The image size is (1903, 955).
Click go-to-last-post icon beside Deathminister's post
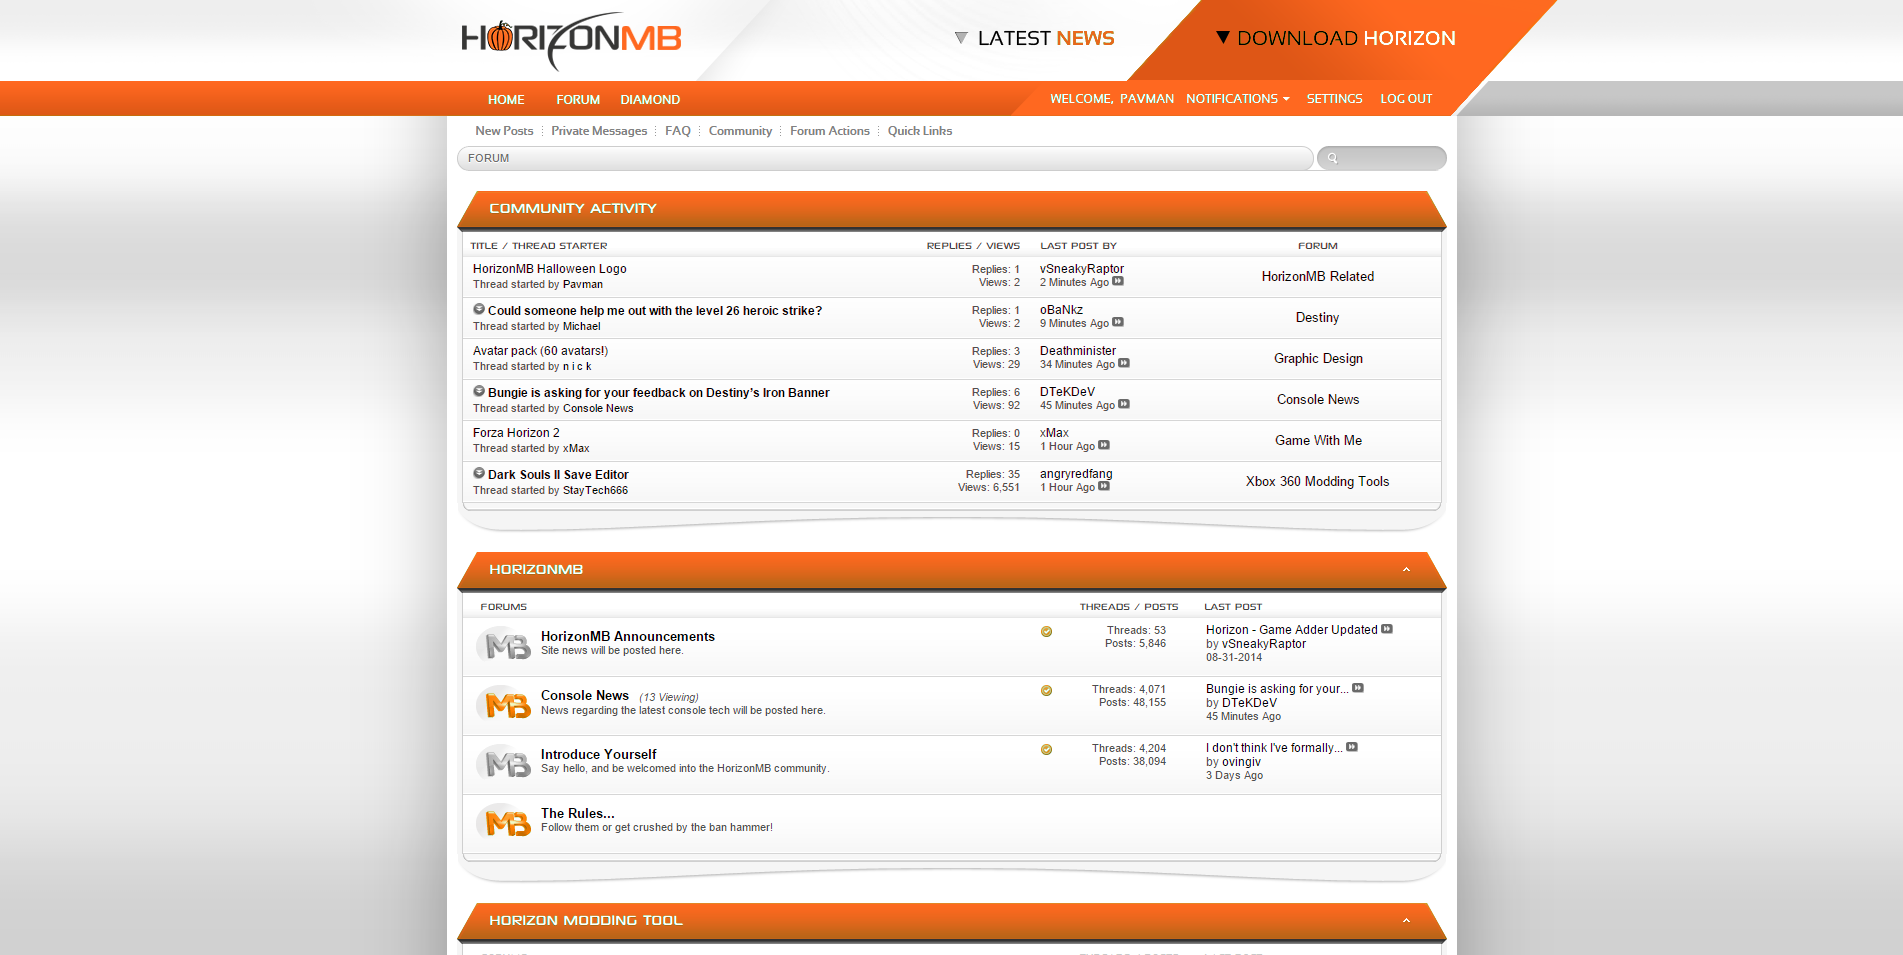pyautogui.click(x=1124, y=364)
